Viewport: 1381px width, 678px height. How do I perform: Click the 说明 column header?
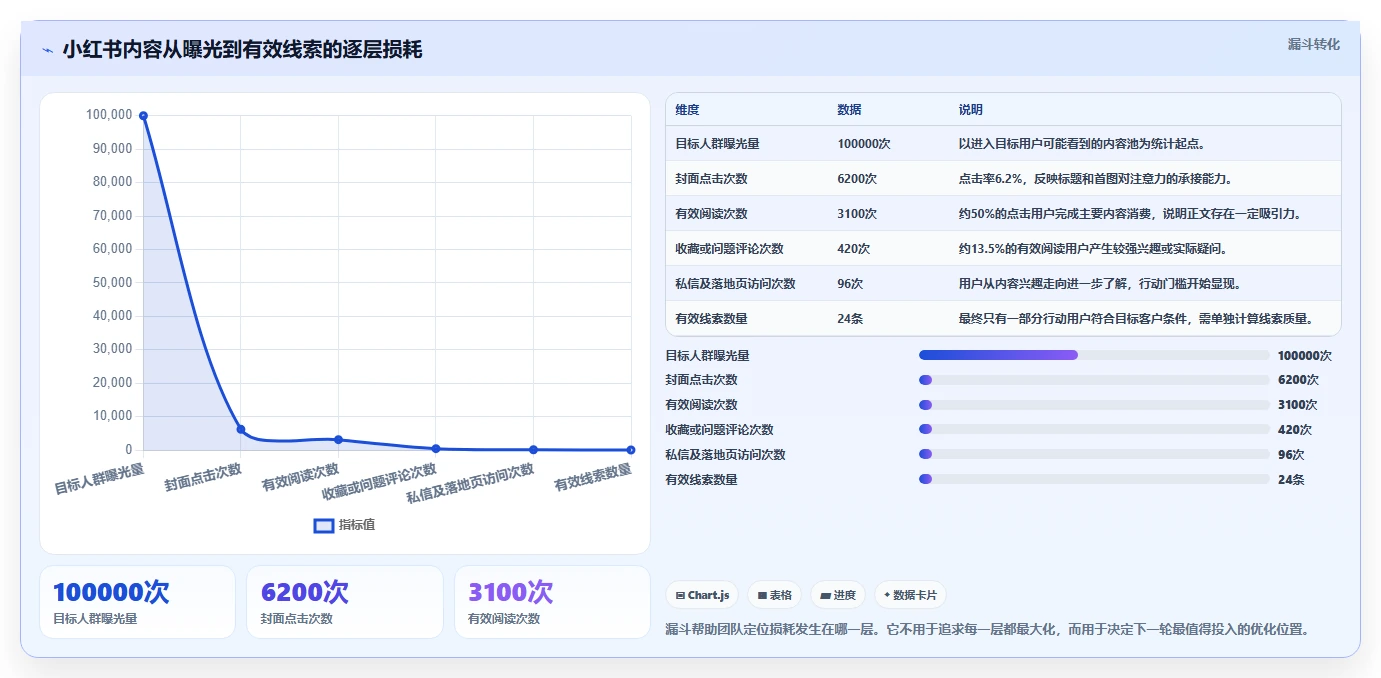click(971, 110)
